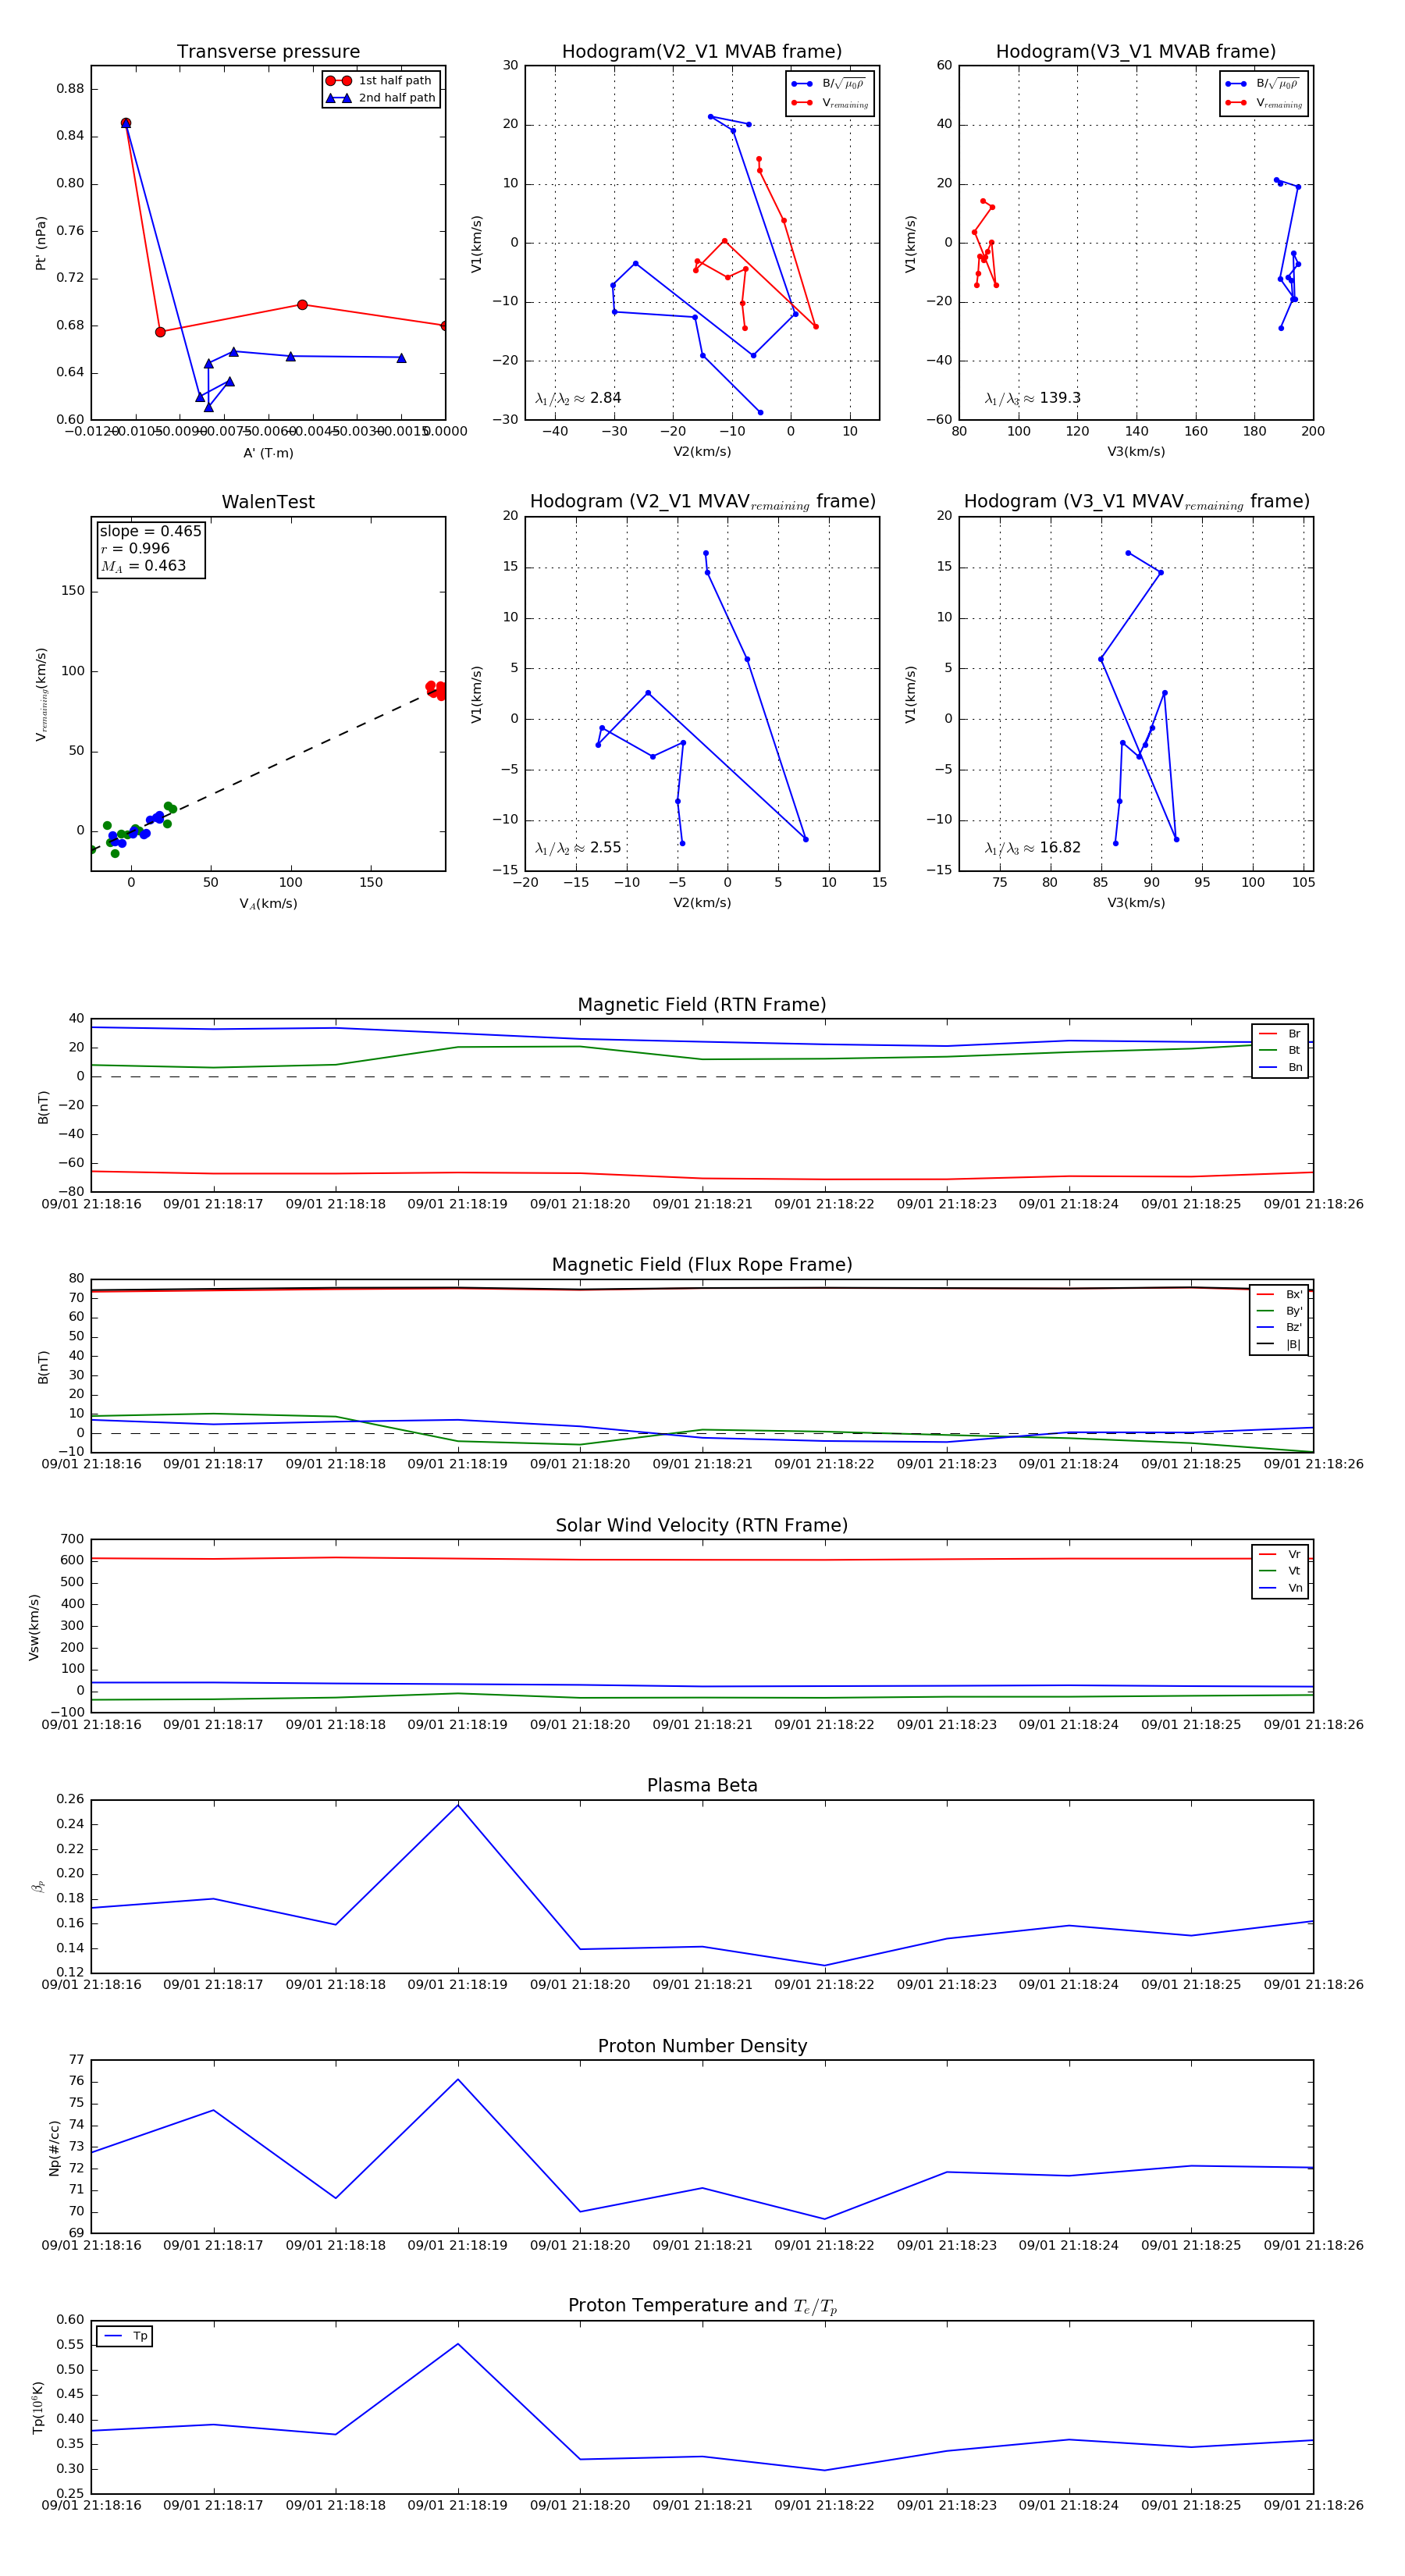Click the "A' (T·m)" x-axis label
Image resolution: width=1405 pixels, height=2576 pixels.
[x=268, y=453]
